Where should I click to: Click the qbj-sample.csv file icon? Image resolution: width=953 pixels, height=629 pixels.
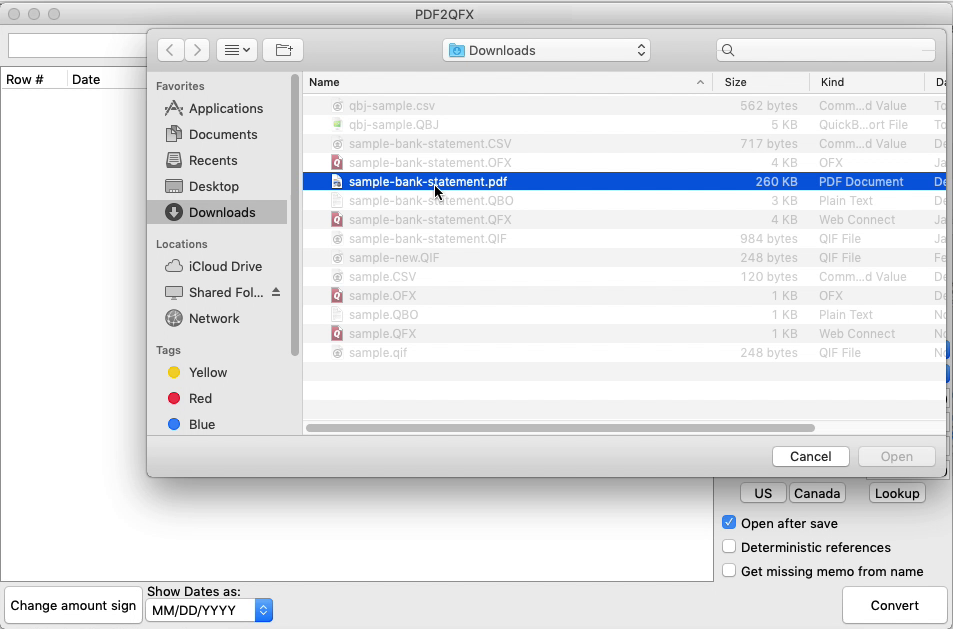[x=337, y=106]
